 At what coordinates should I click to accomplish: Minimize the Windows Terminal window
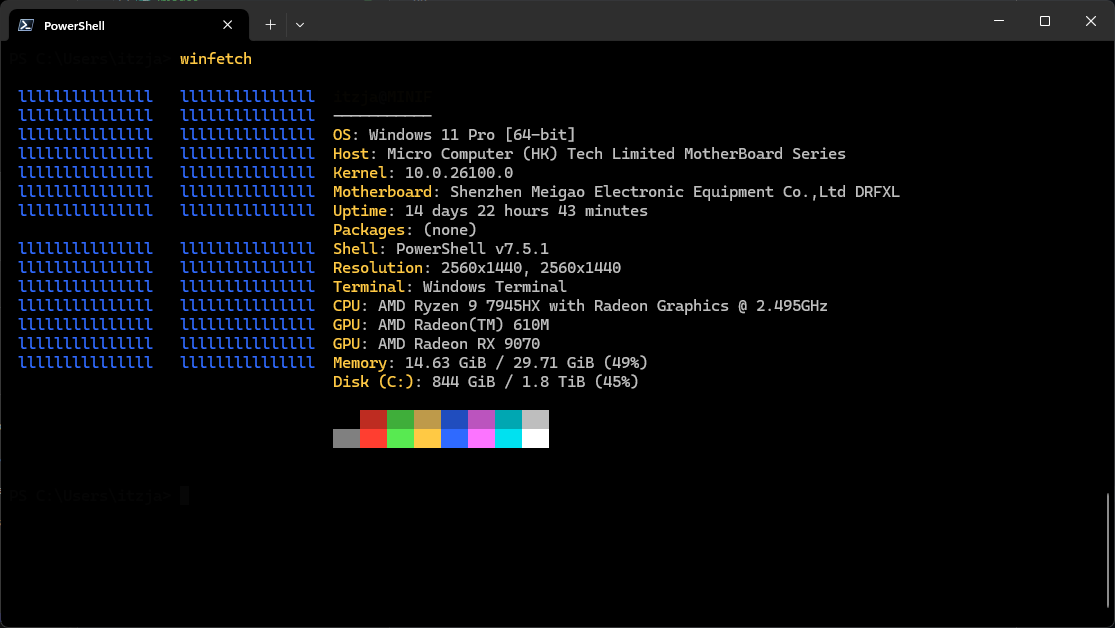[x=997, y=20]
